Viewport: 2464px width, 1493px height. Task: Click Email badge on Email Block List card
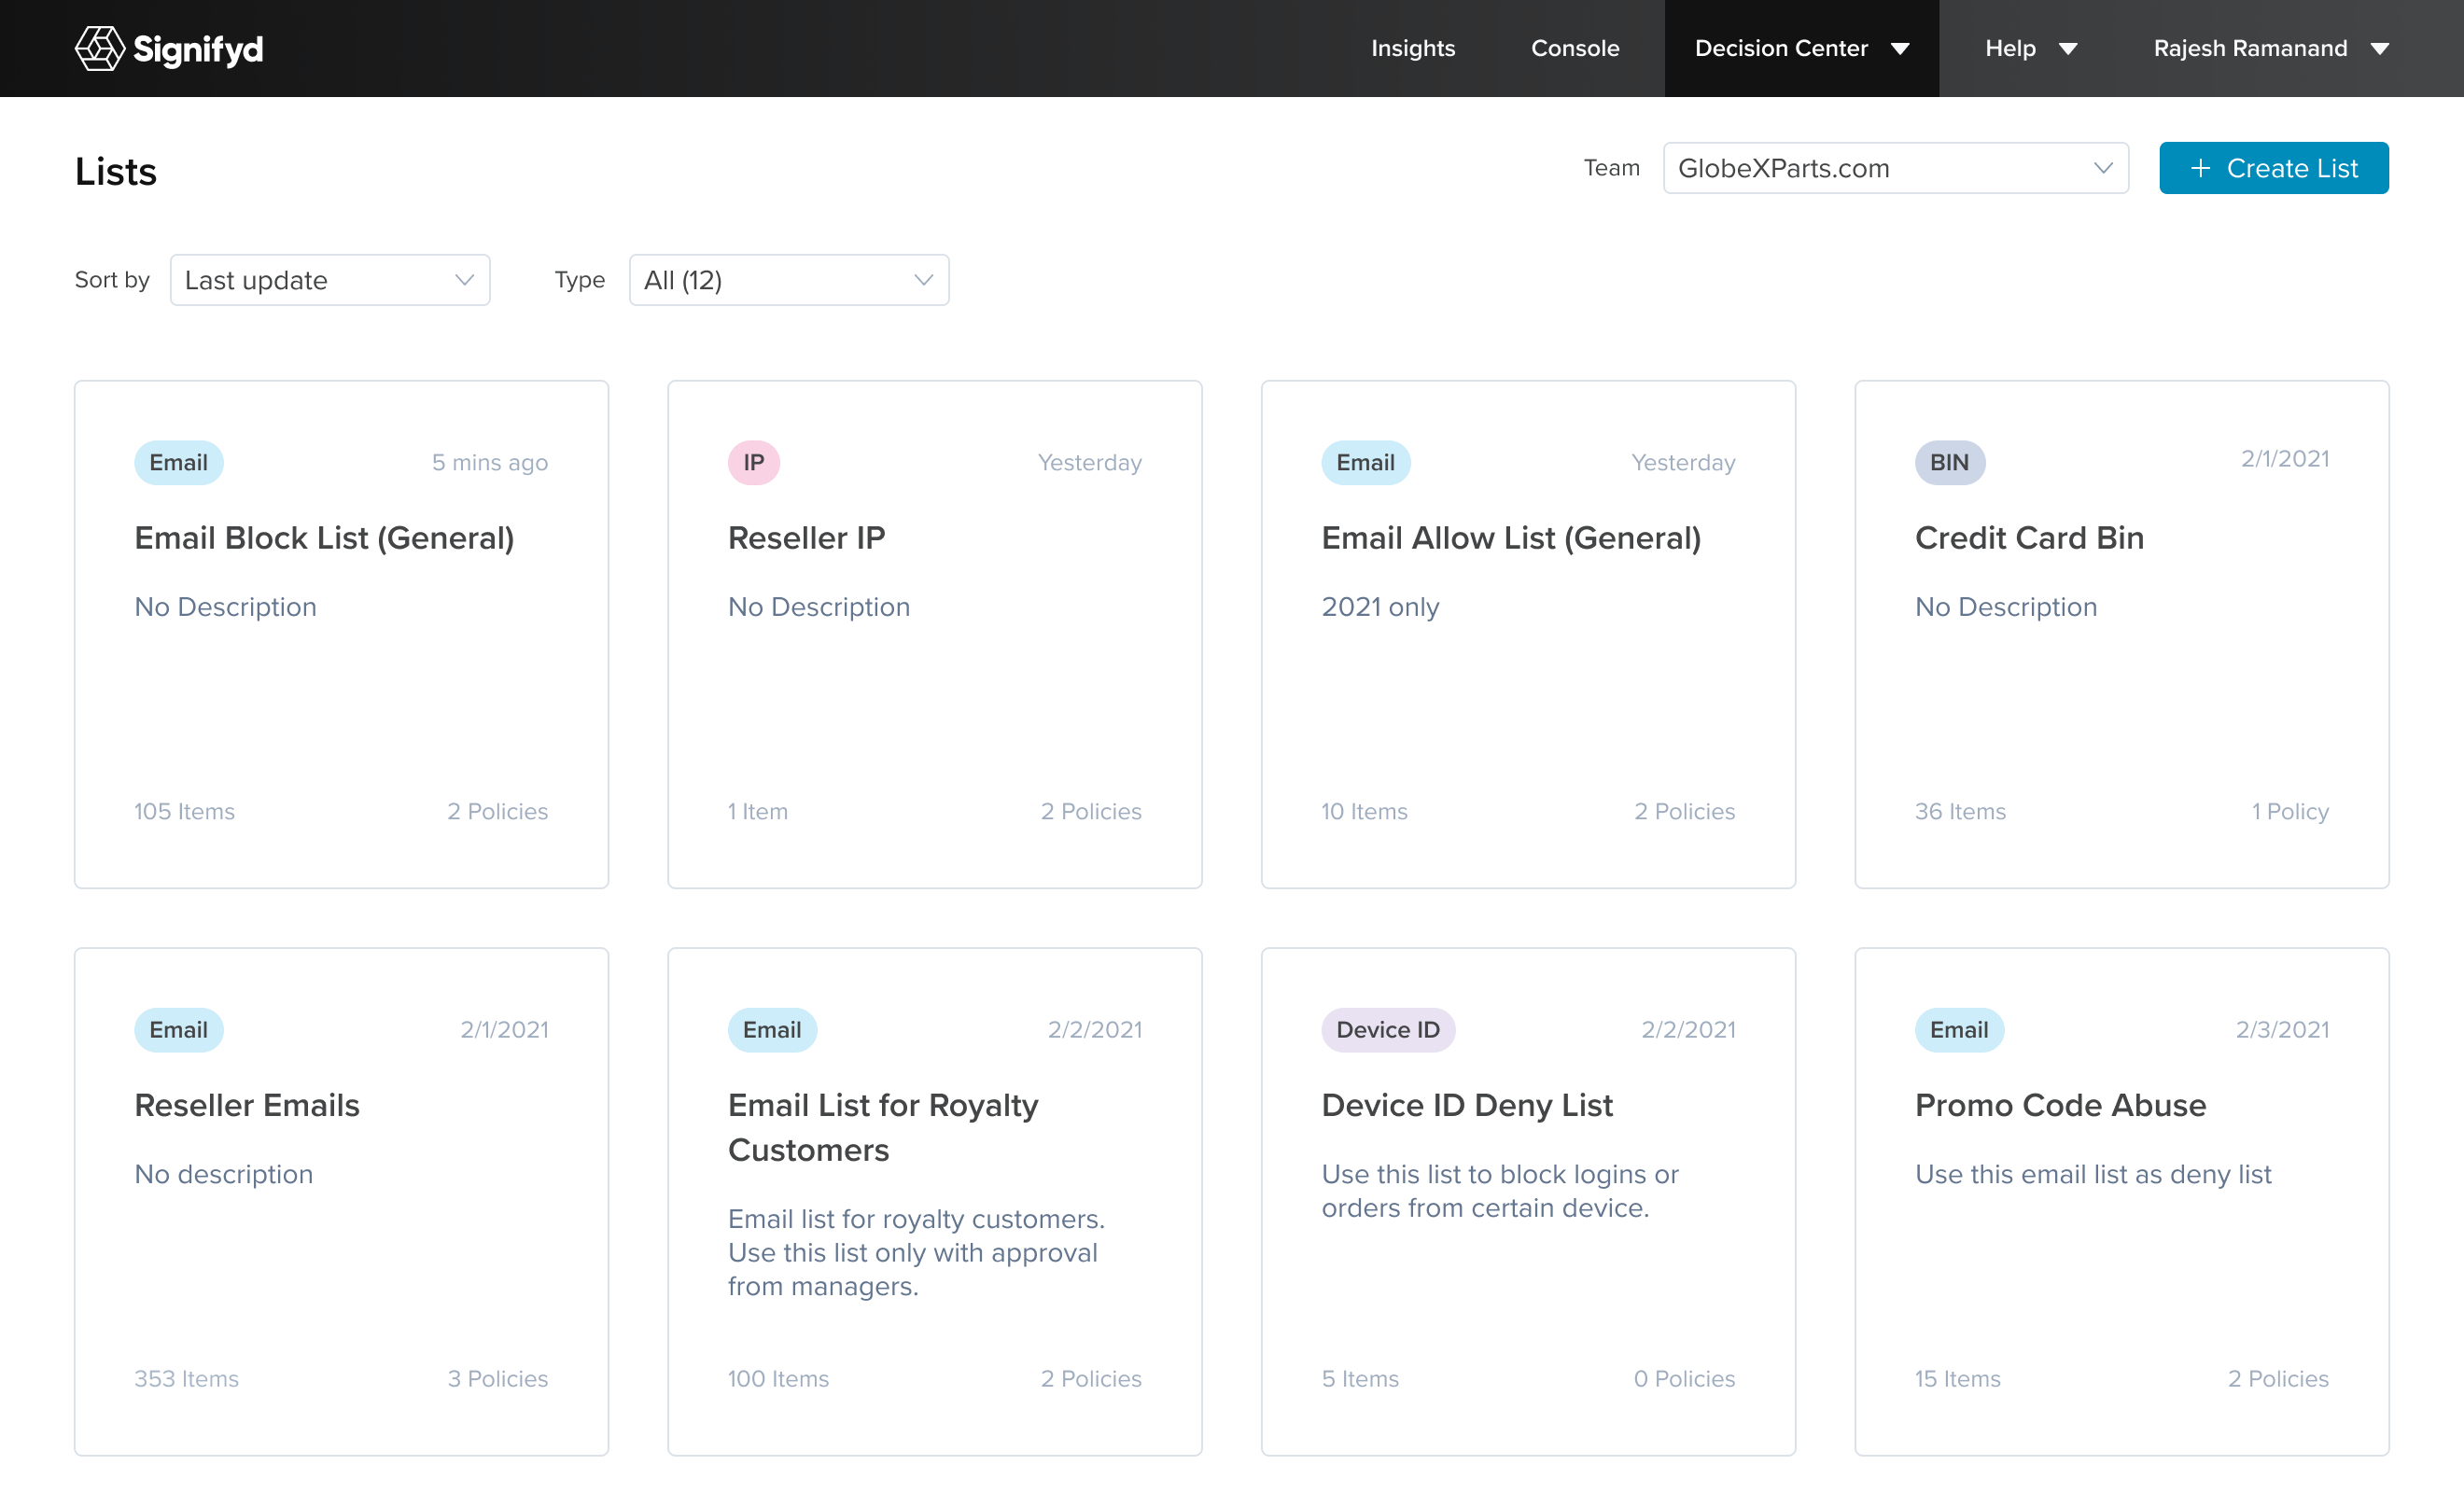178,462
